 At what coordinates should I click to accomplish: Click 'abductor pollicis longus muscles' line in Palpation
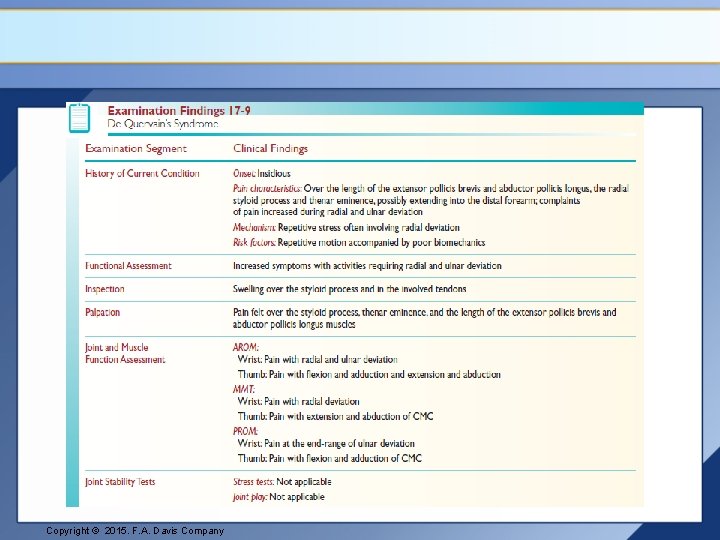coord(294,325)
